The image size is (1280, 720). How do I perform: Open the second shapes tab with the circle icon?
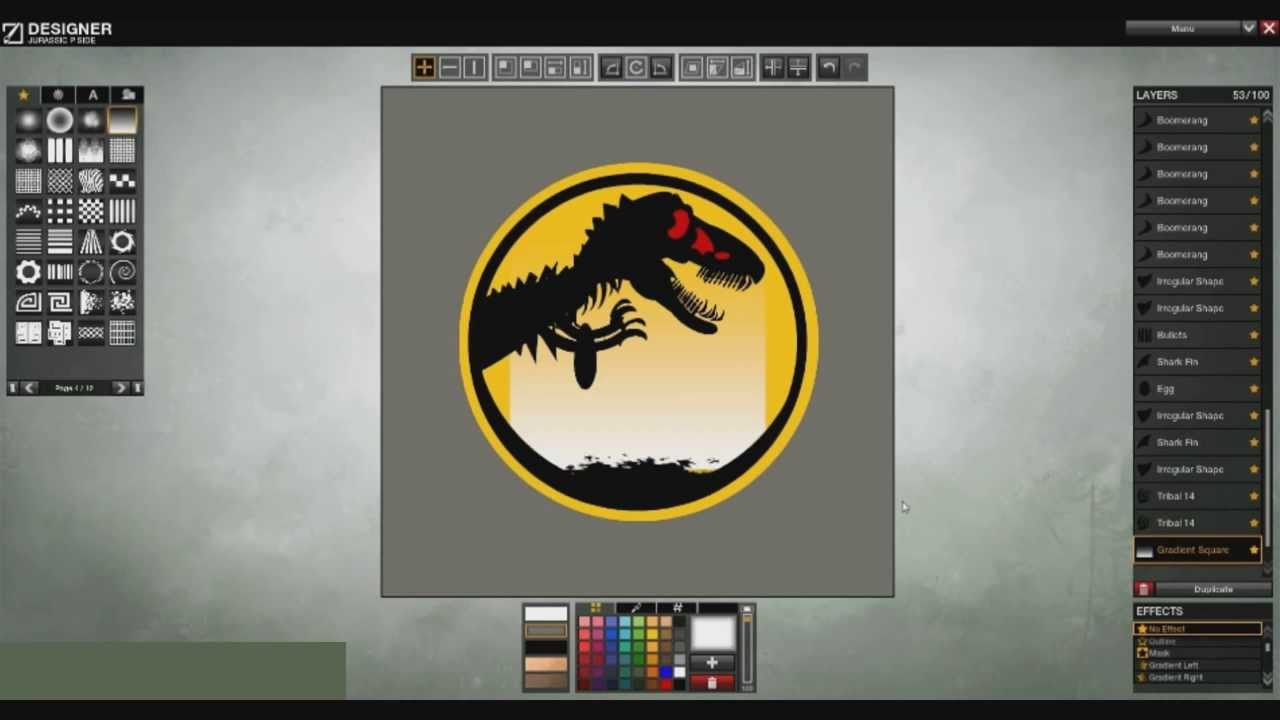click(x=58, y=95)
